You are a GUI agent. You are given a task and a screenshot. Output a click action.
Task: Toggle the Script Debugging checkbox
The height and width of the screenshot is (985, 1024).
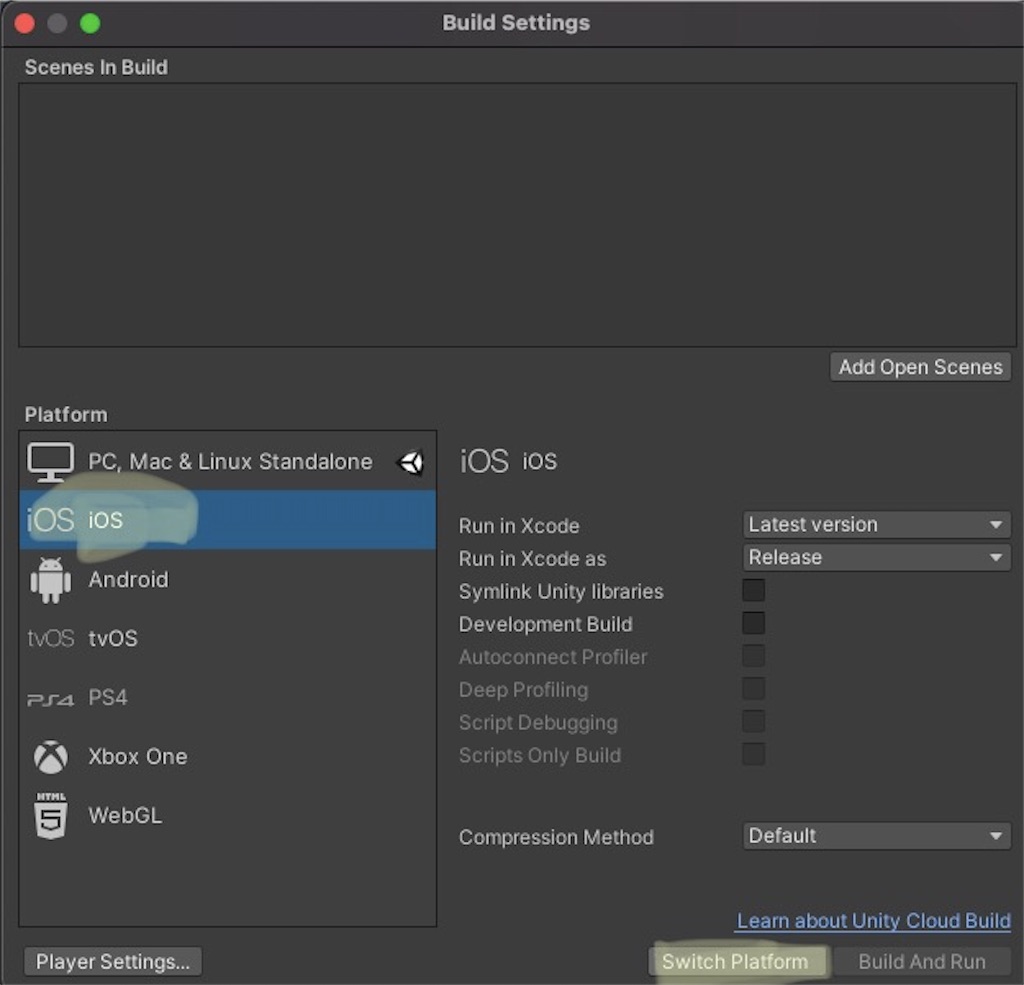(753, 721)
